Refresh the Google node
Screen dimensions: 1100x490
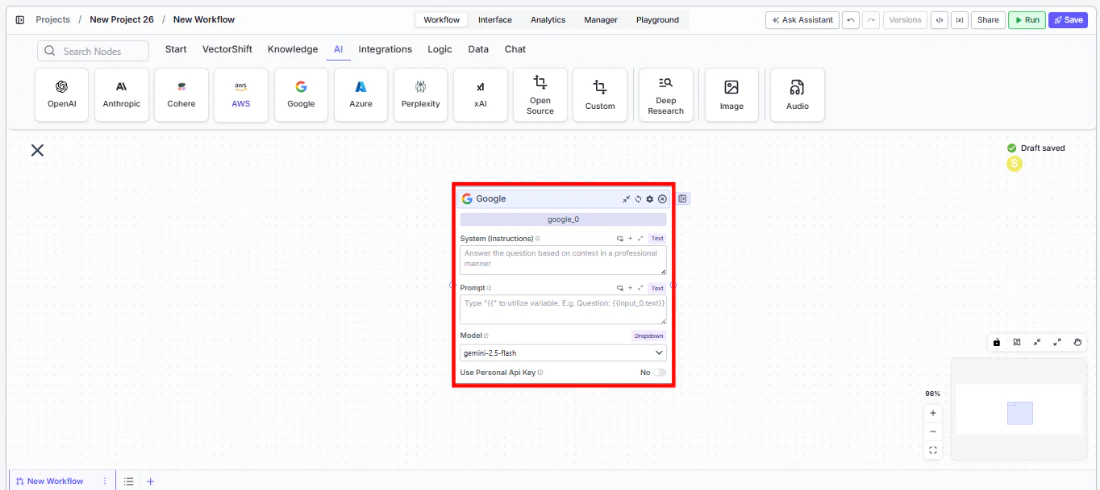pyautogui.click(x=638, y=199)
